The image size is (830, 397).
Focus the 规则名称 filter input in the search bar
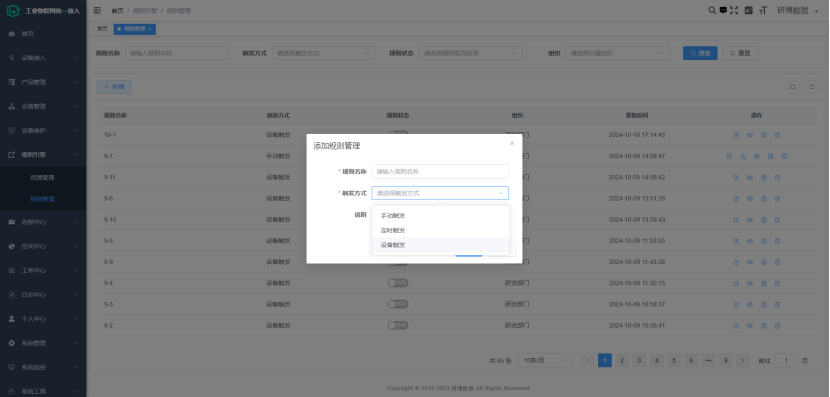click(x=177, y=53)
